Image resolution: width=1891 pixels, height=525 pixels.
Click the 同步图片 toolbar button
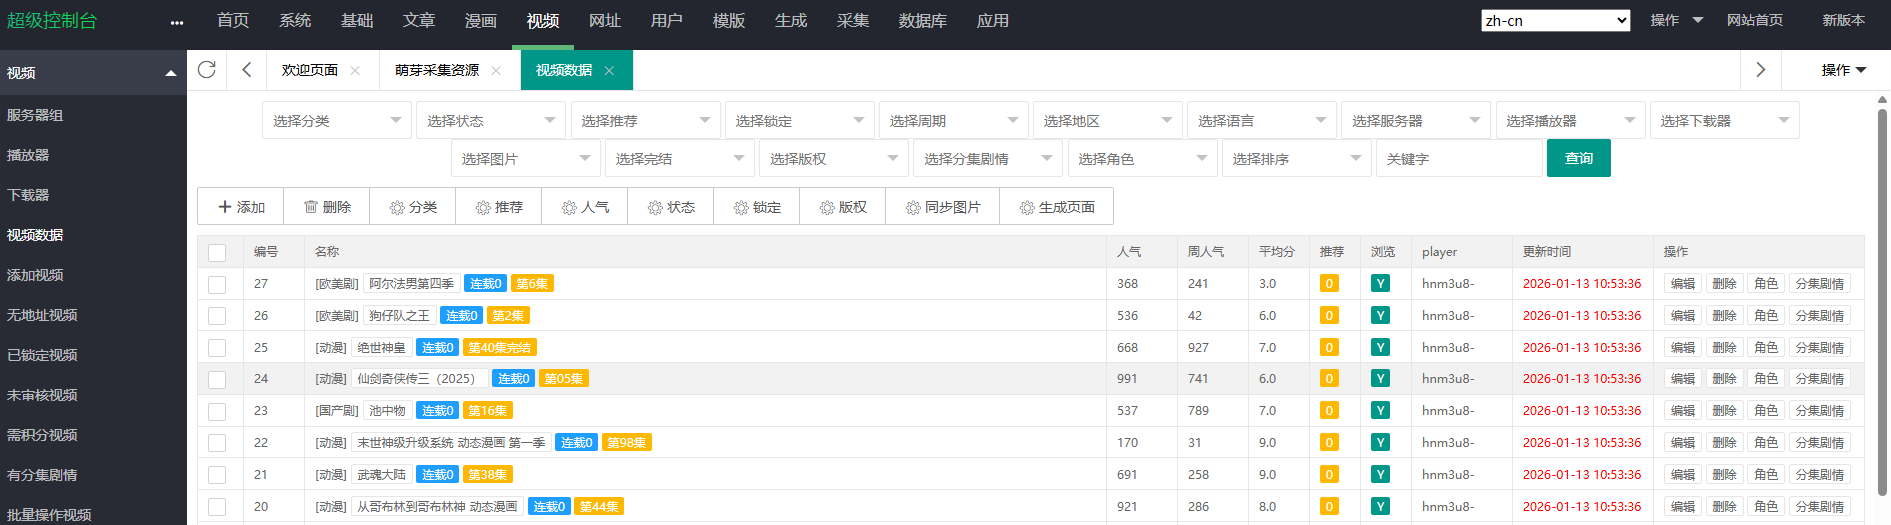point(942,207)
